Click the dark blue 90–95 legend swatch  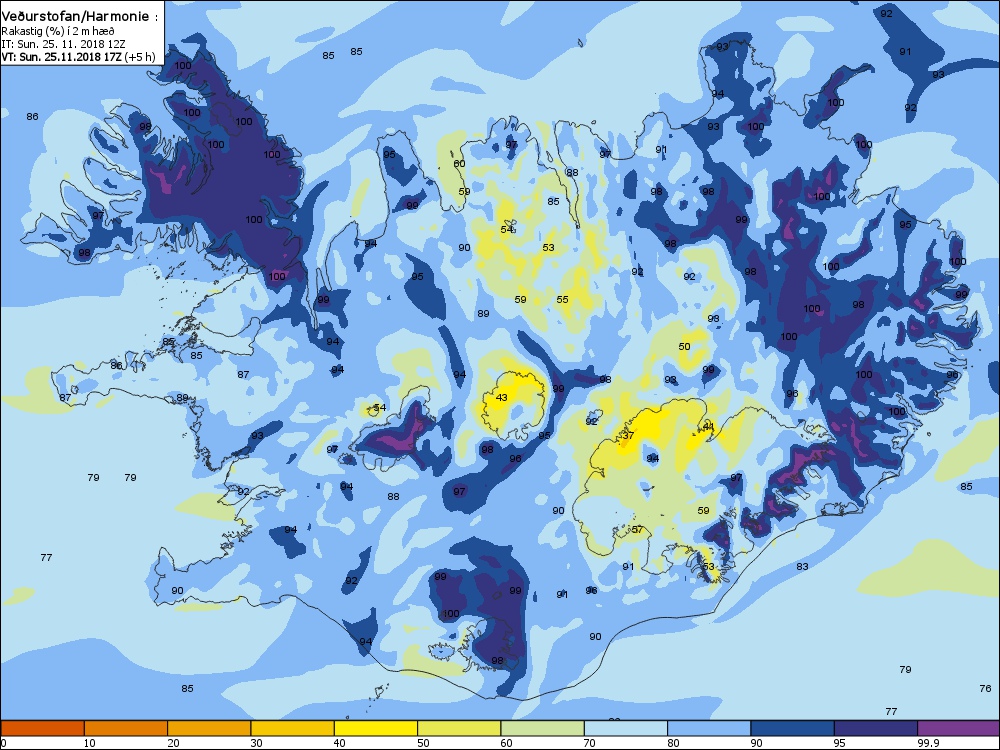793,728
